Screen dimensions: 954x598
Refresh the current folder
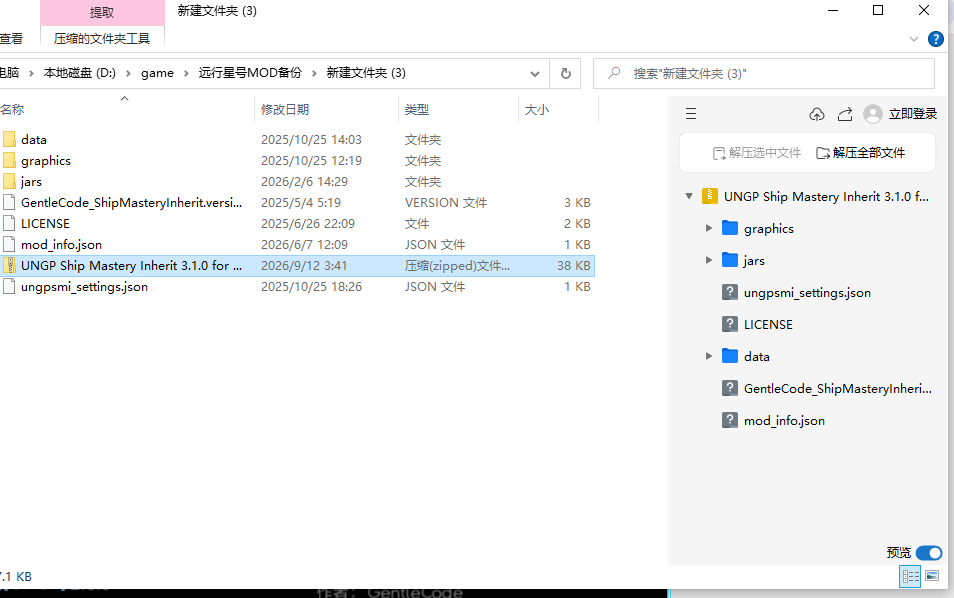tap(565, 74)
